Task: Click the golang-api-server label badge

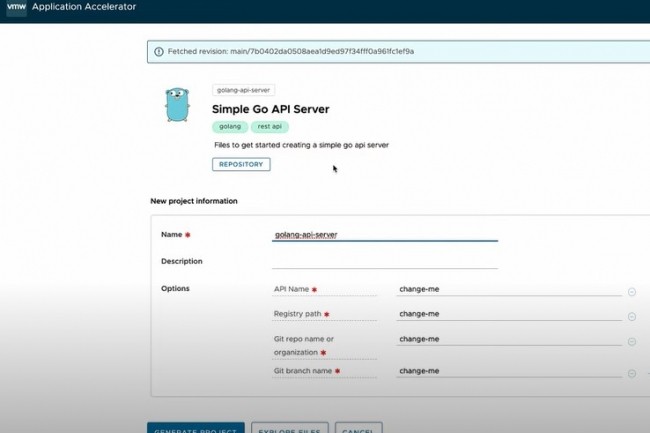Action: click(x=243, y=90)
